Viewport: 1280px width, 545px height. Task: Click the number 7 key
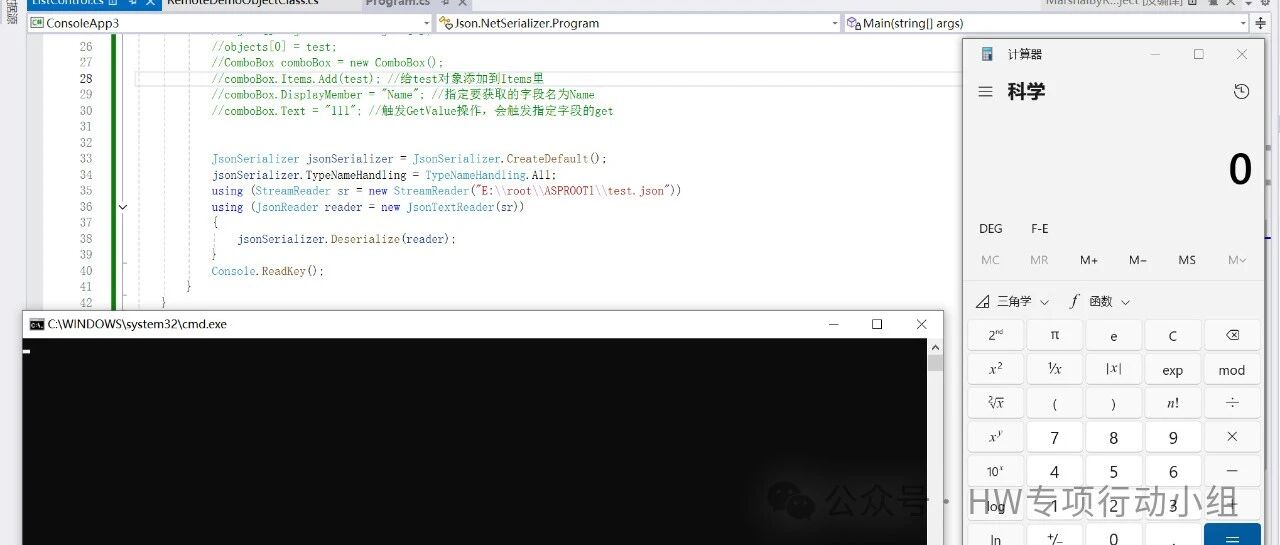pyautogui.click(x=1054, y=437)
